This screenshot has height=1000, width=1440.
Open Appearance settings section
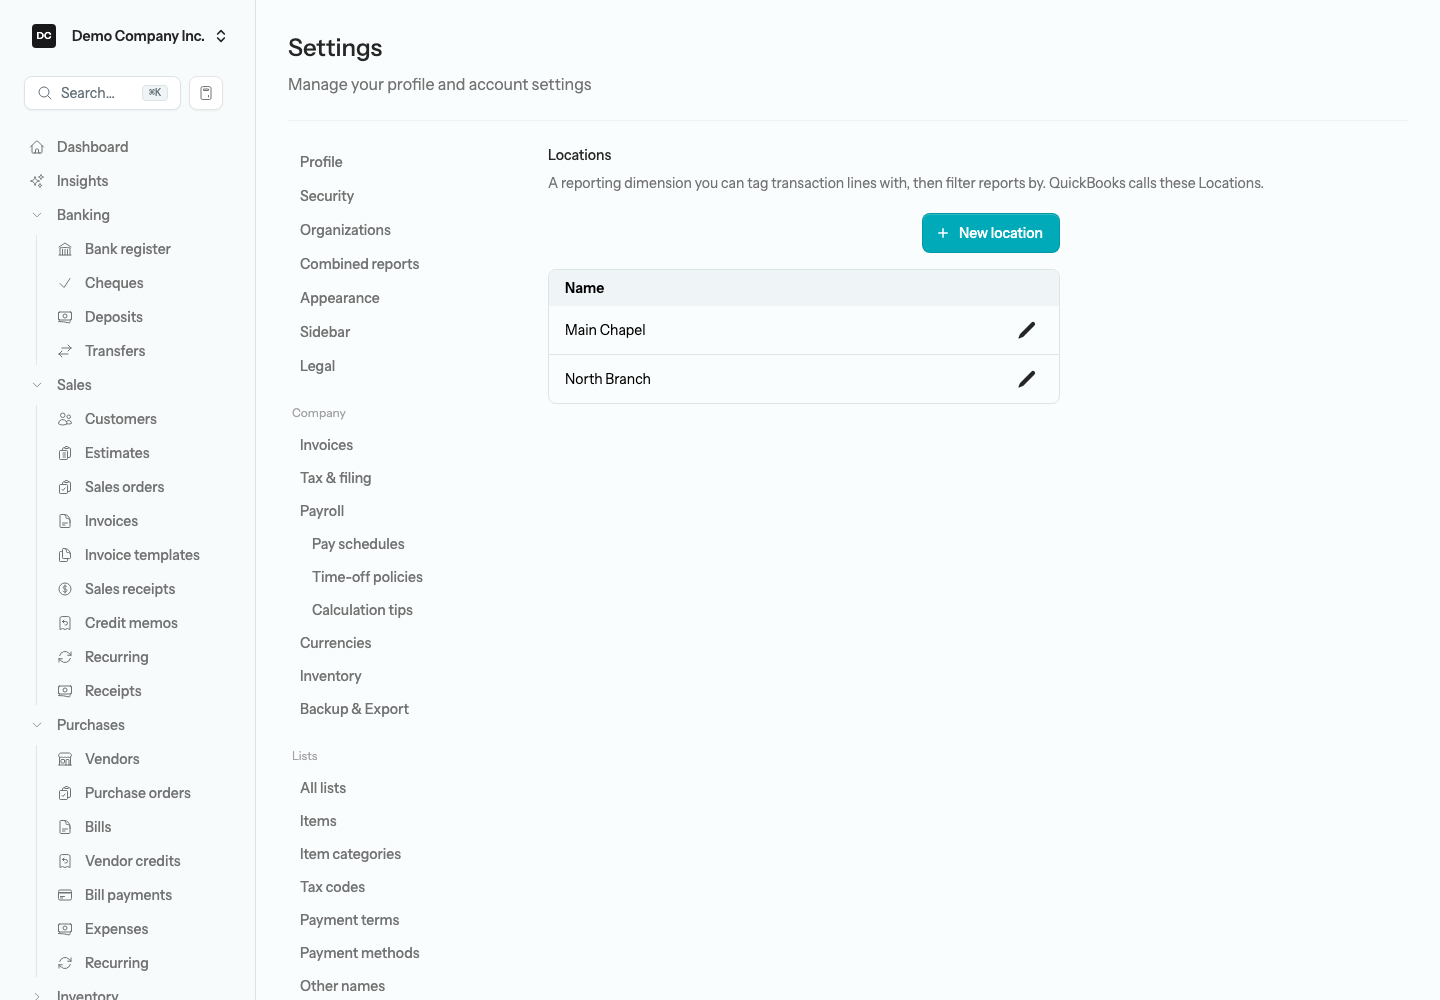[x=340, y=298]
